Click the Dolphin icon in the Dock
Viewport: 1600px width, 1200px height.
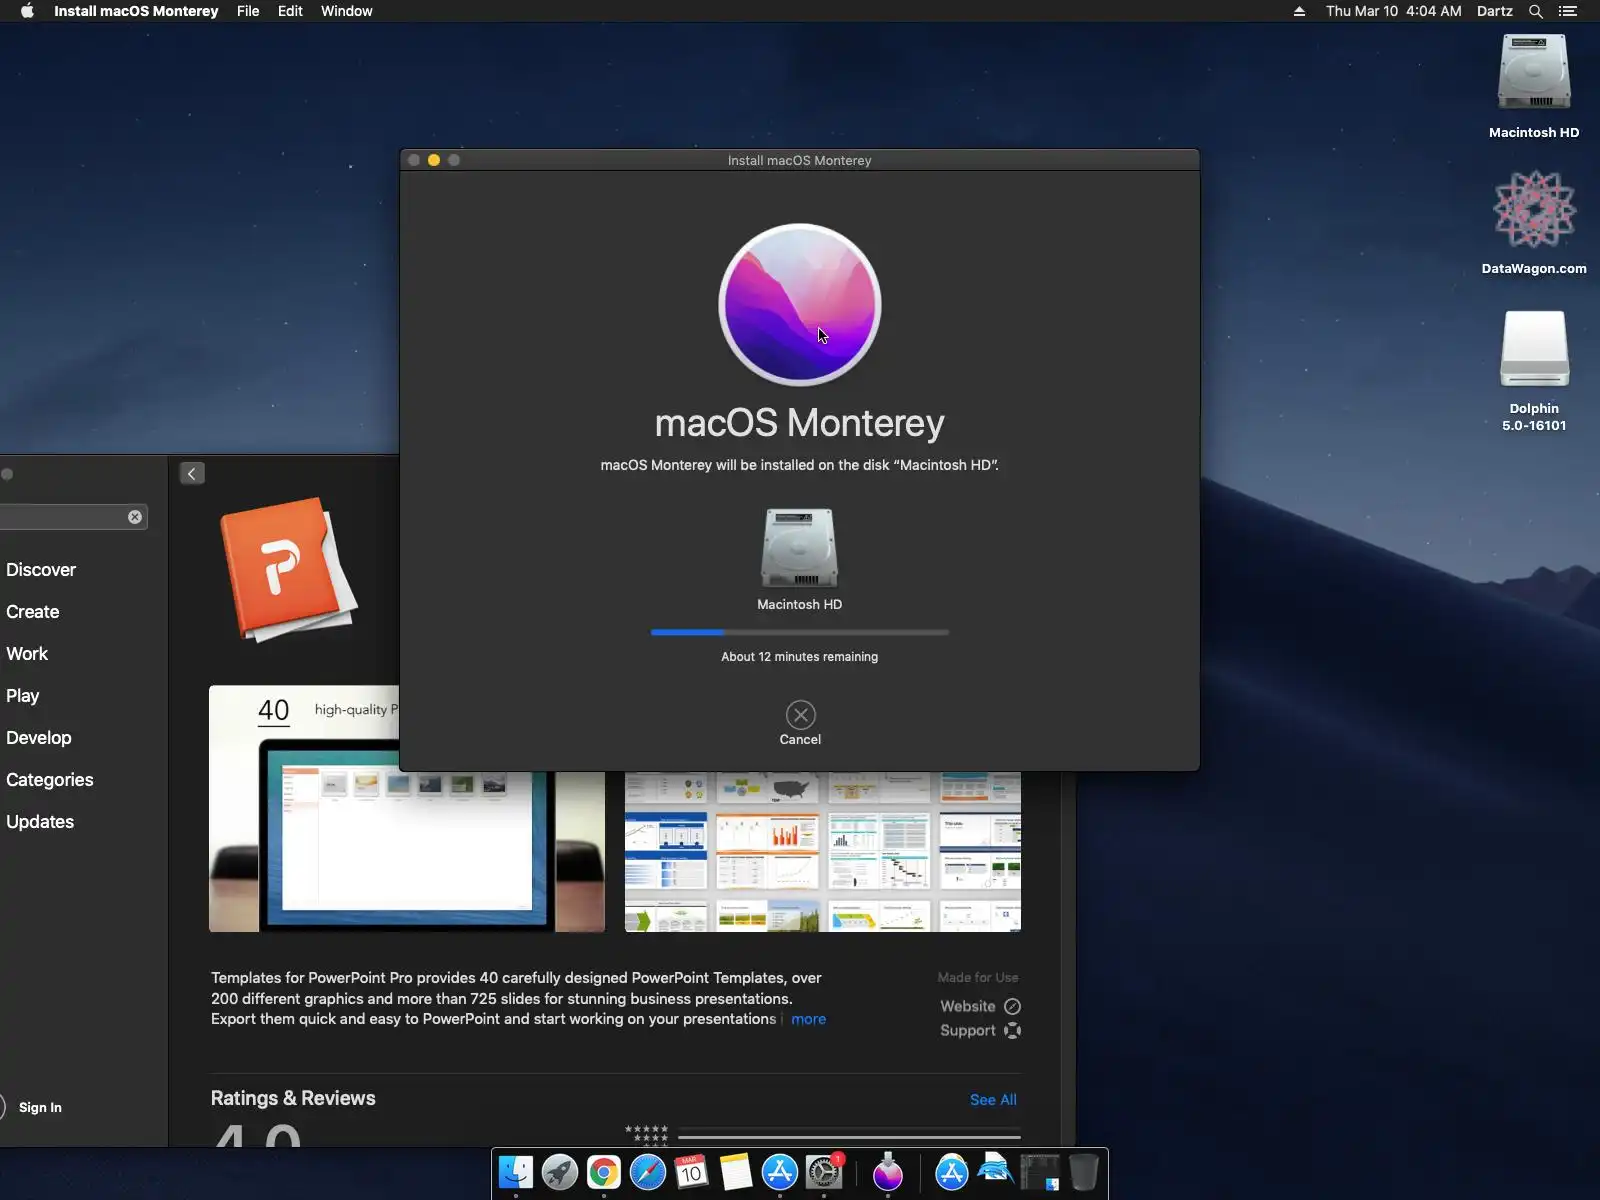click(996, 1170)
